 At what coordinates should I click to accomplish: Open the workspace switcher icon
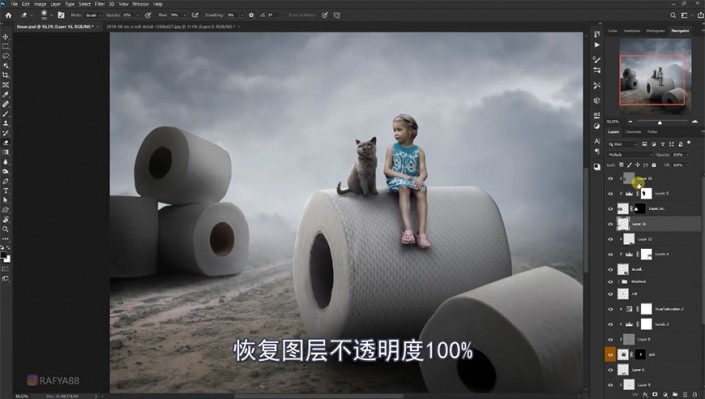[x=685, y=15]
